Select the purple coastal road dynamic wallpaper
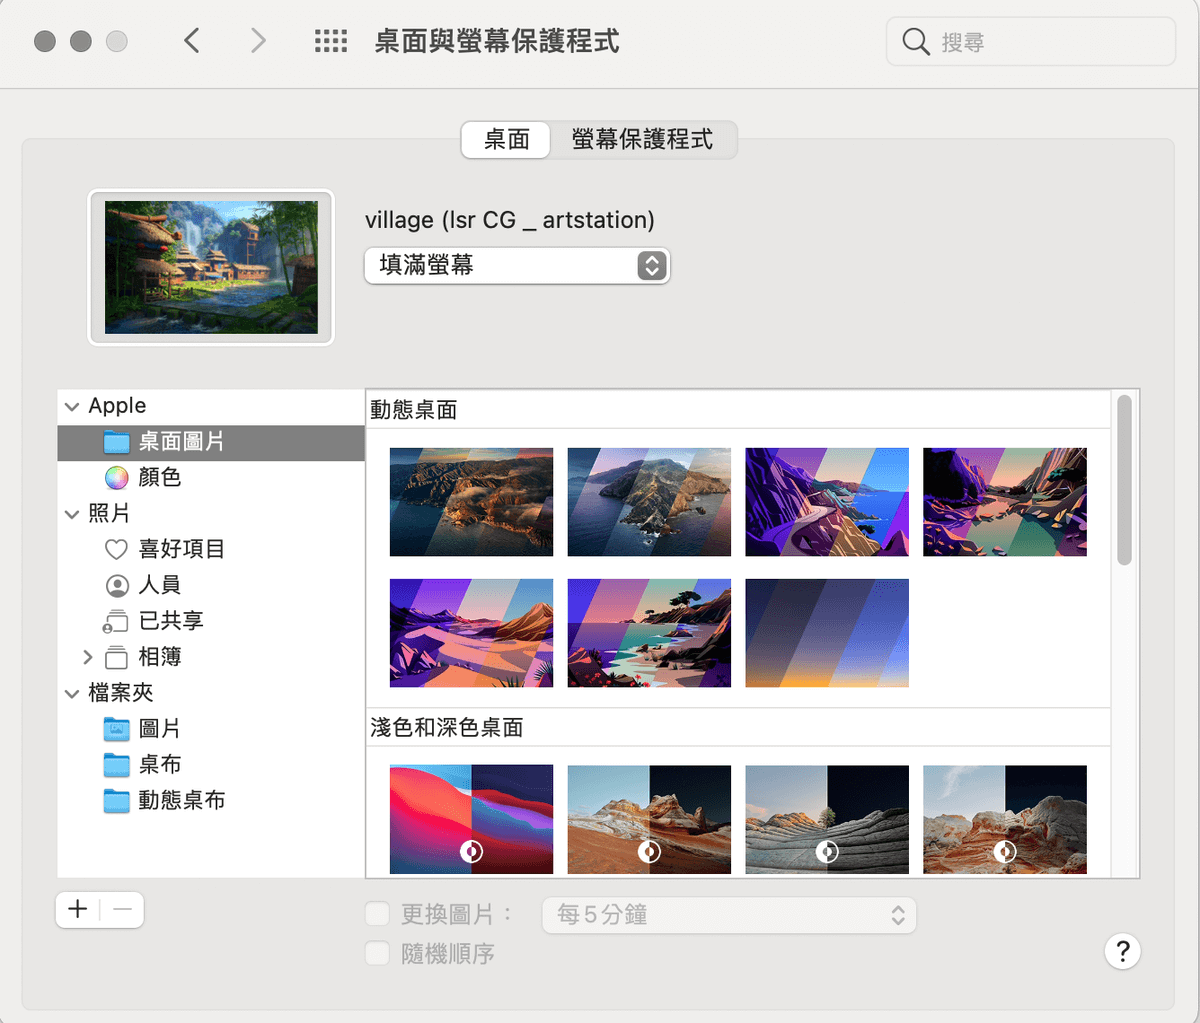This screenshot has width=1200, height=1023. pos(827,502)
